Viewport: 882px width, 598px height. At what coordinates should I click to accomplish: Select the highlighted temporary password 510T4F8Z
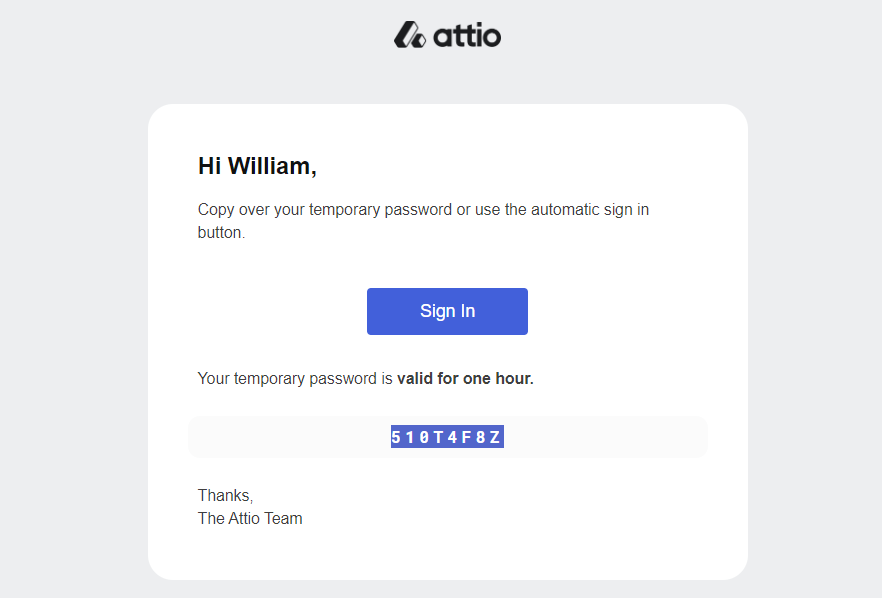[446, 437]
